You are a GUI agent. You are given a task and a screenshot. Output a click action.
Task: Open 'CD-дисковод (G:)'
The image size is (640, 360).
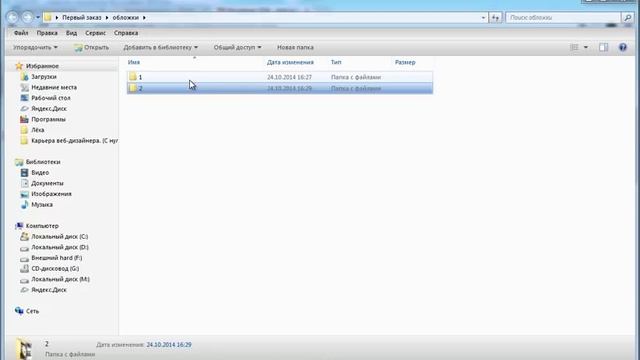55,269
